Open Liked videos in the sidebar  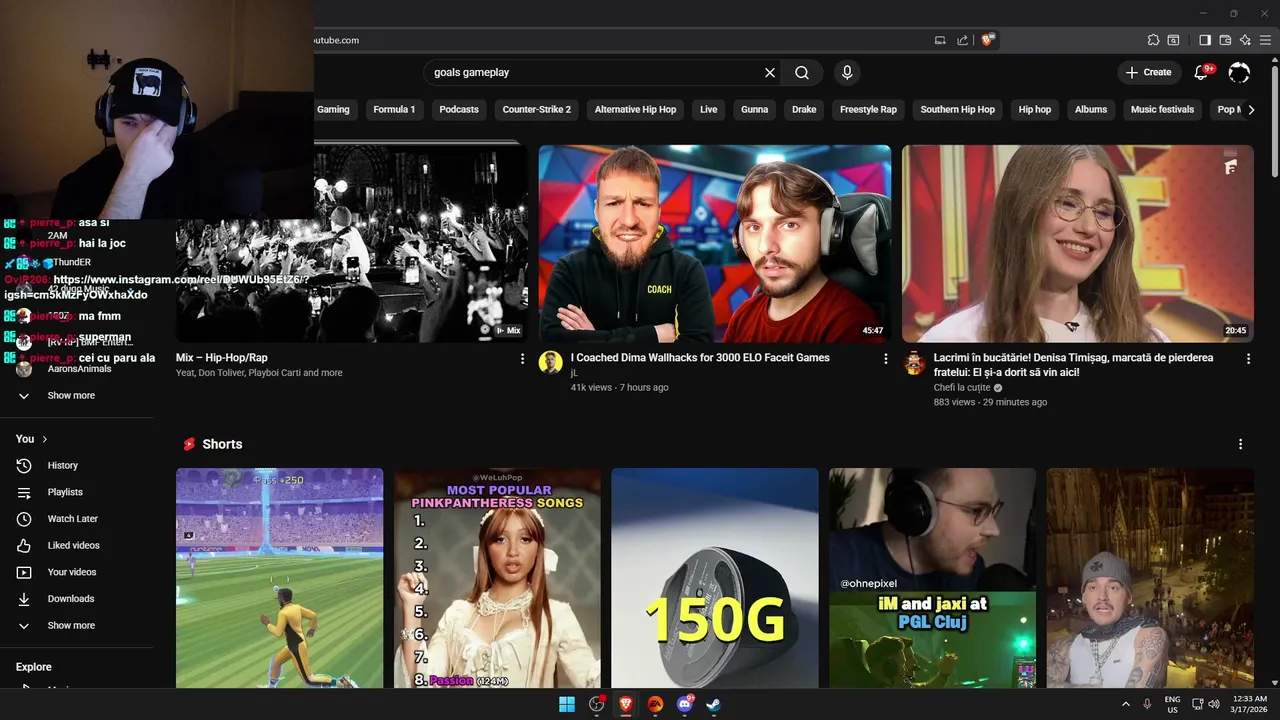(x=73, y=545)
